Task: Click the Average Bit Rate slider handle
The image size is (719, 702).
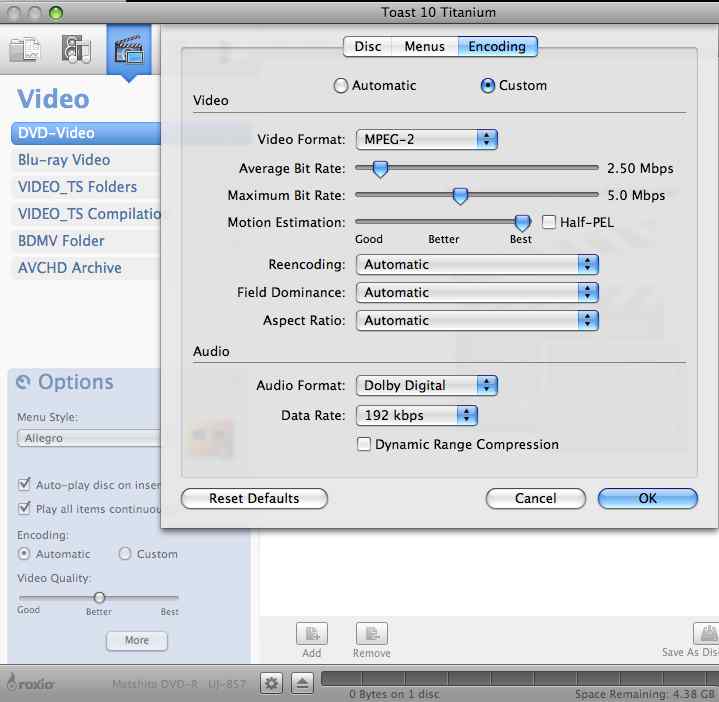Action: click(x=380, y=169)
